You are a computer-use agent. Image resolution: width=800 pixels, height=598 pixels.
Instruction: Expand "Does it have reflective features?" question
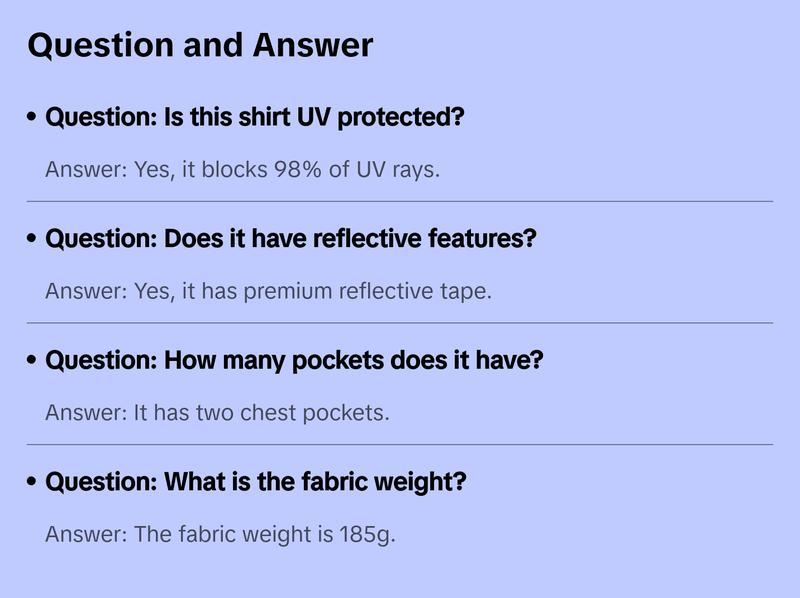point(291,240)
